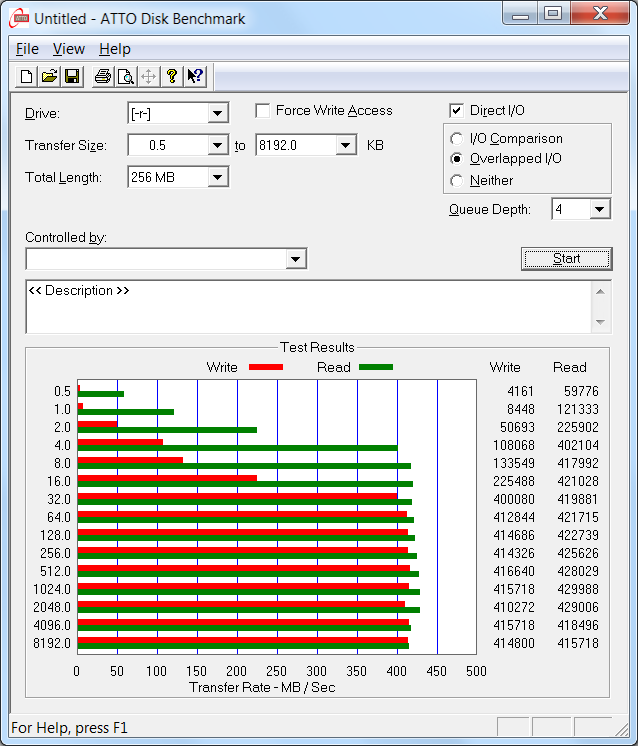638x746 pixels.
Task: Click the Description scrollbar up arrow
Action: tap(600, 292)
